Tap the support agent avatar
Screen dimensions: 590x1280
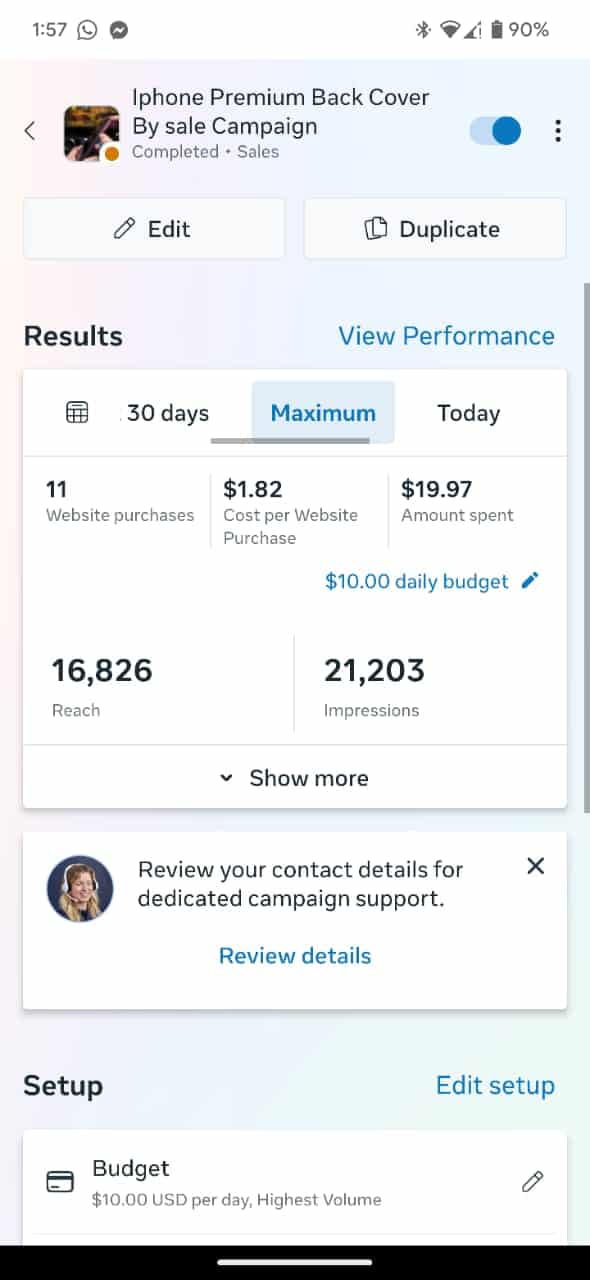pos(80,888)
